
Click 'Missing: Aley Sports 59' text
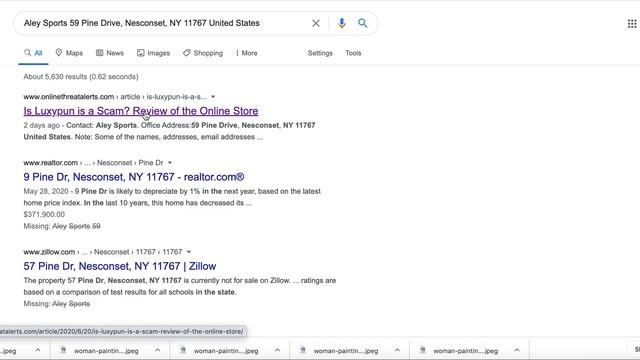click(62, 226)
